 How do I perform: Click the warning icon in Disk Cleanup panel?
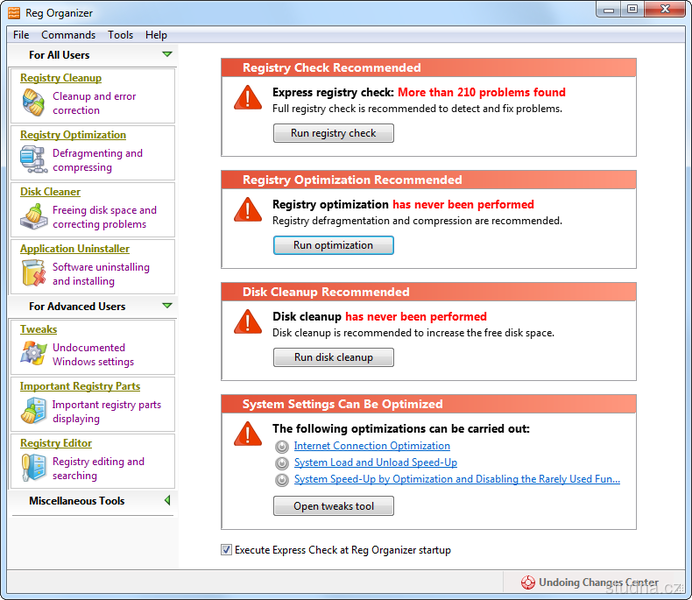pyautogui.click(x=248, y=322)
